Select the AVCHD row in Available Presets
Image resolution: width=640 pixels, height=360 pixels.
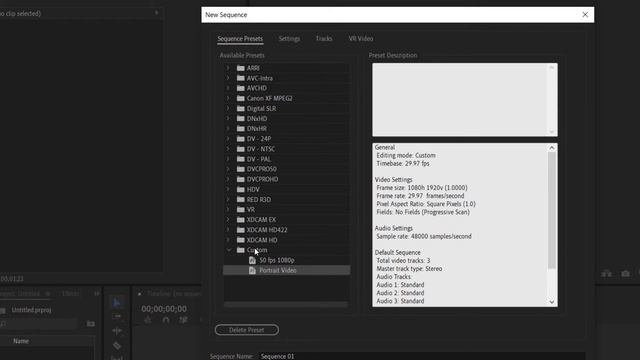[287, 88]
